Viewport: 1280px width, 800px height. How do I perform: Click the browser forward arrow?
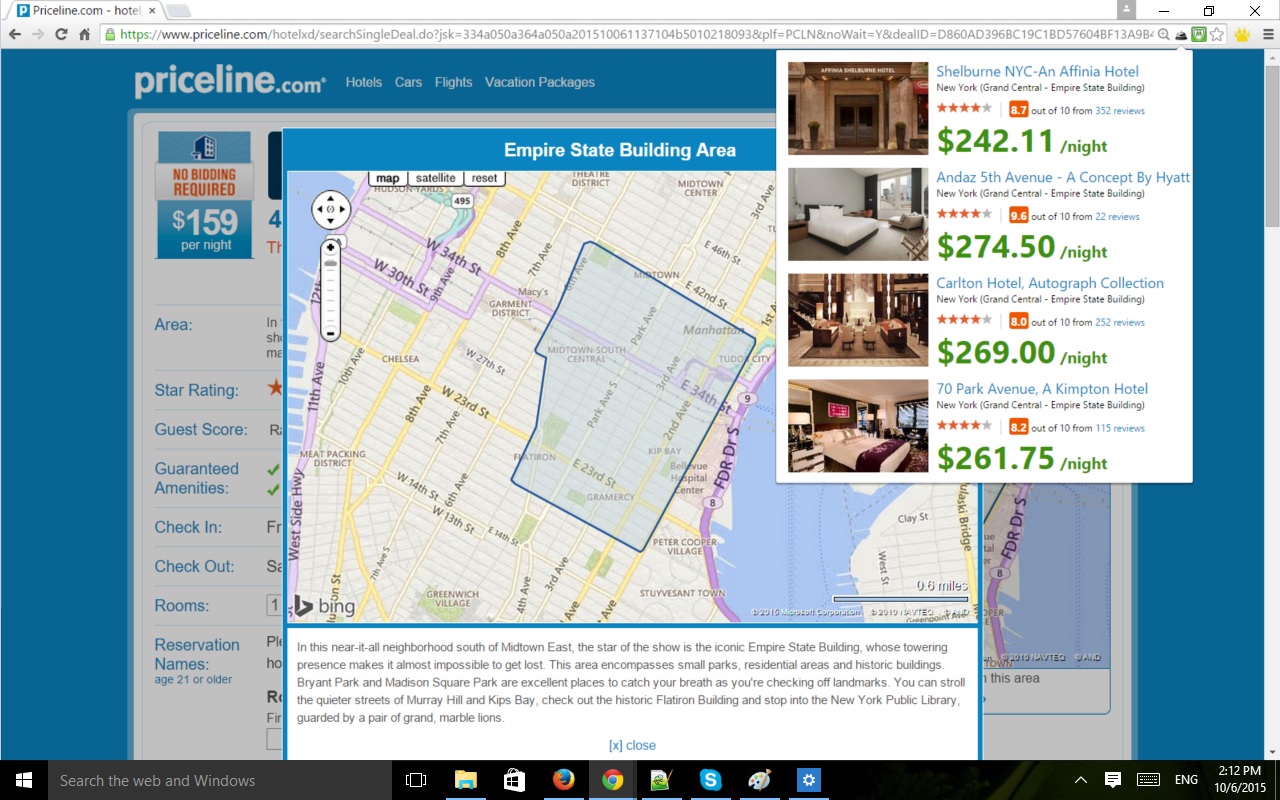(38, 34)
